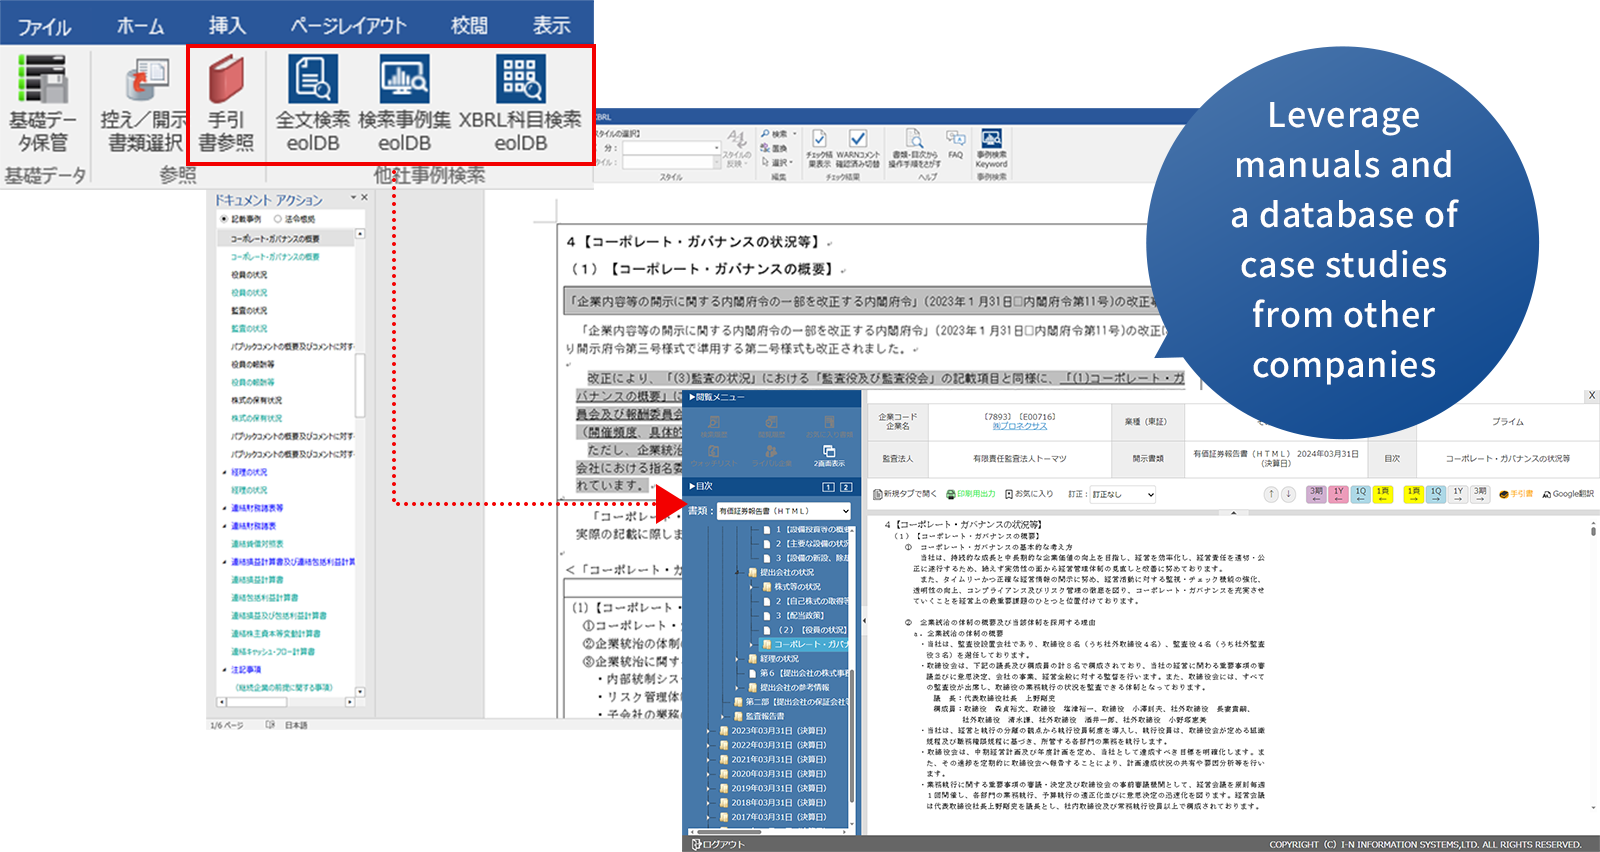Click the pink 1Y back button
Viewport: 1600px width, 852px height.
point(1338,494)
